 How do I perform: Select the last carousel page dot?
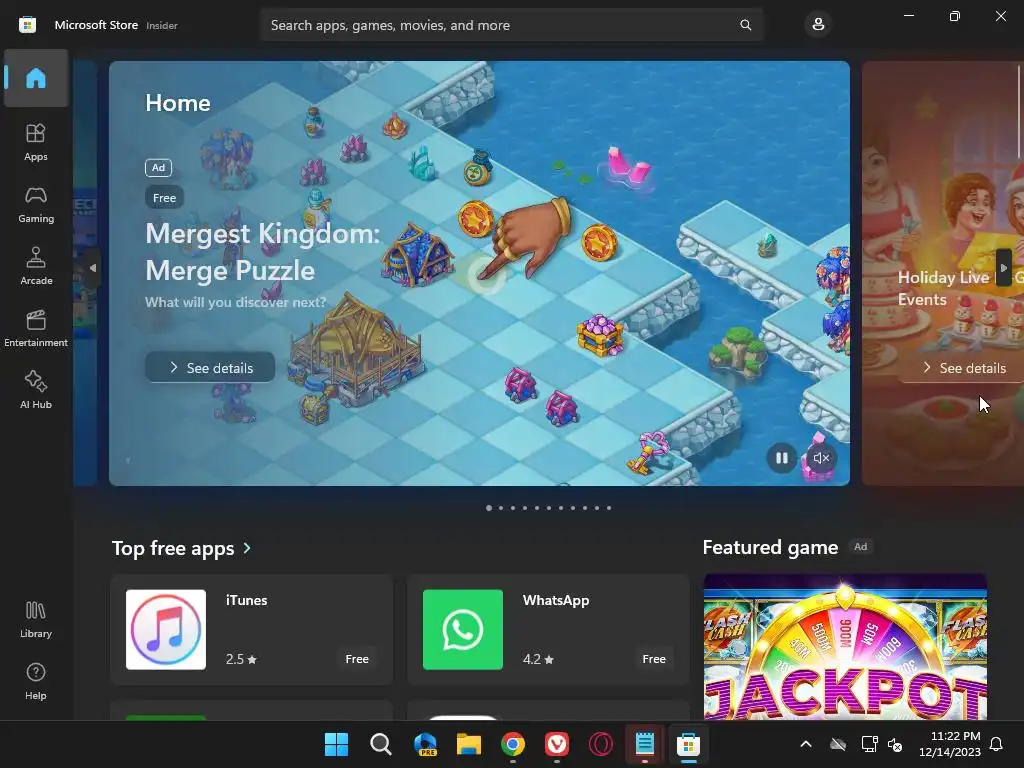pos(609,507)
